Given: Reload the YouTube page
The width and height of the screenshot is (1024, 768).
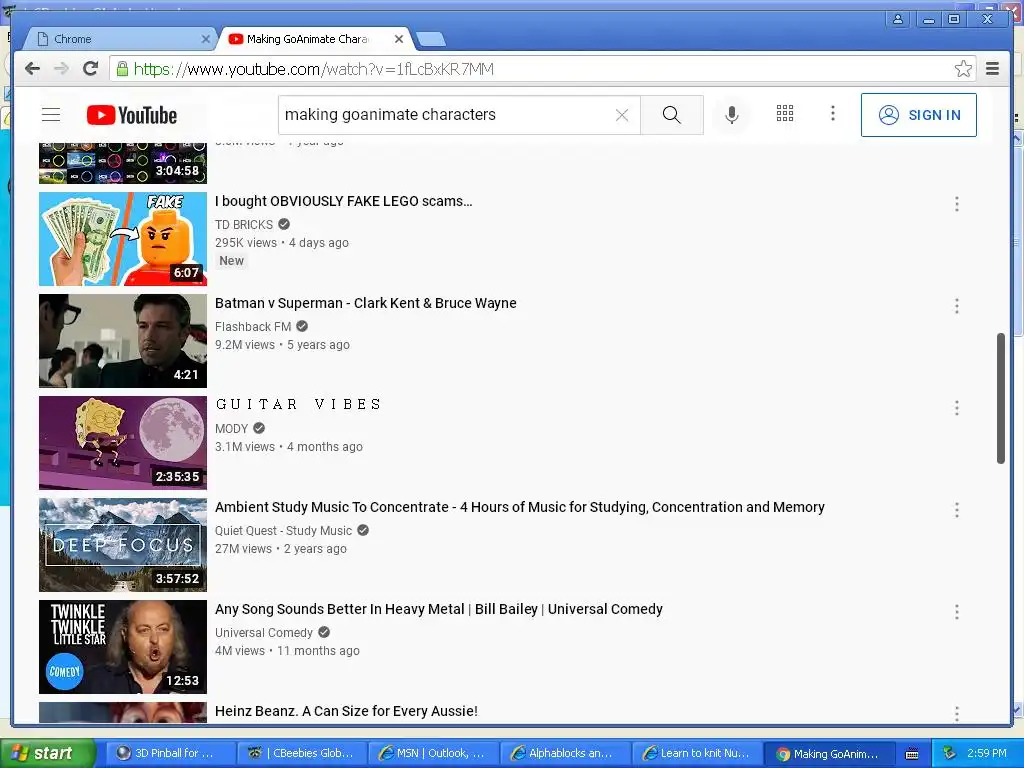Looking at the screenshot, I should [91, 69].
